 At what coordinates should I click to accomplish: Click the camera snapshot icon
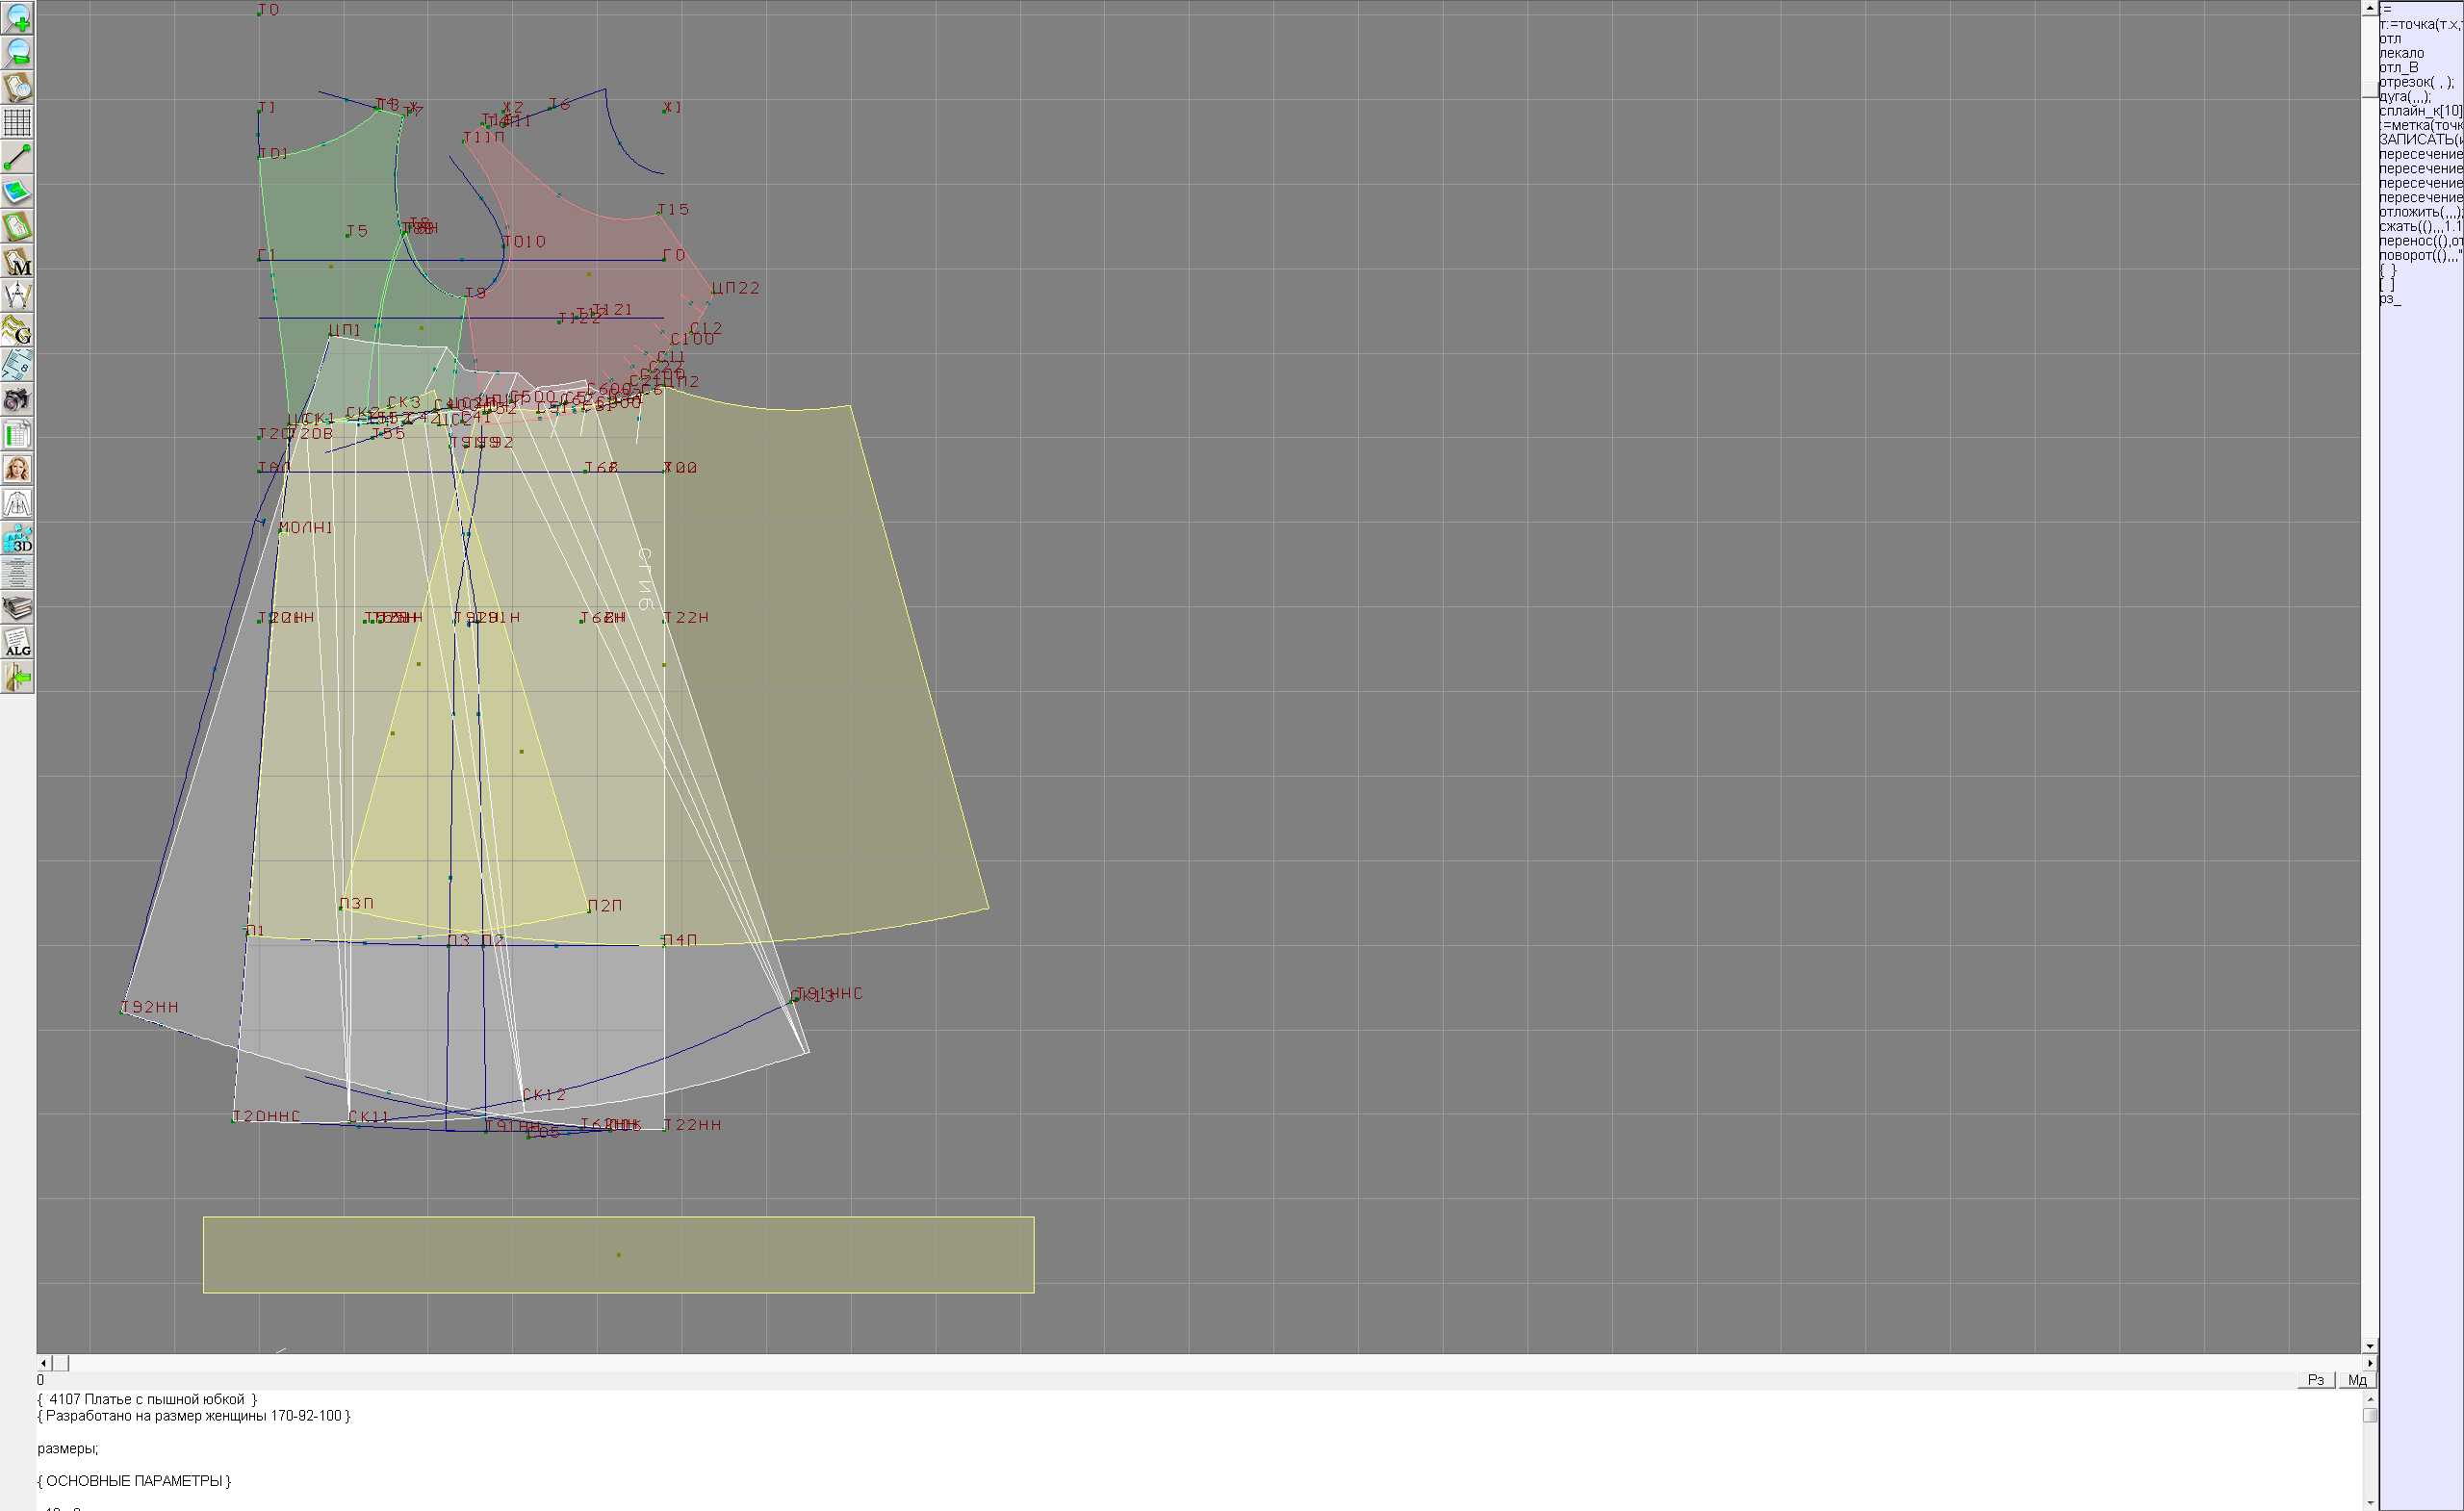17,400
